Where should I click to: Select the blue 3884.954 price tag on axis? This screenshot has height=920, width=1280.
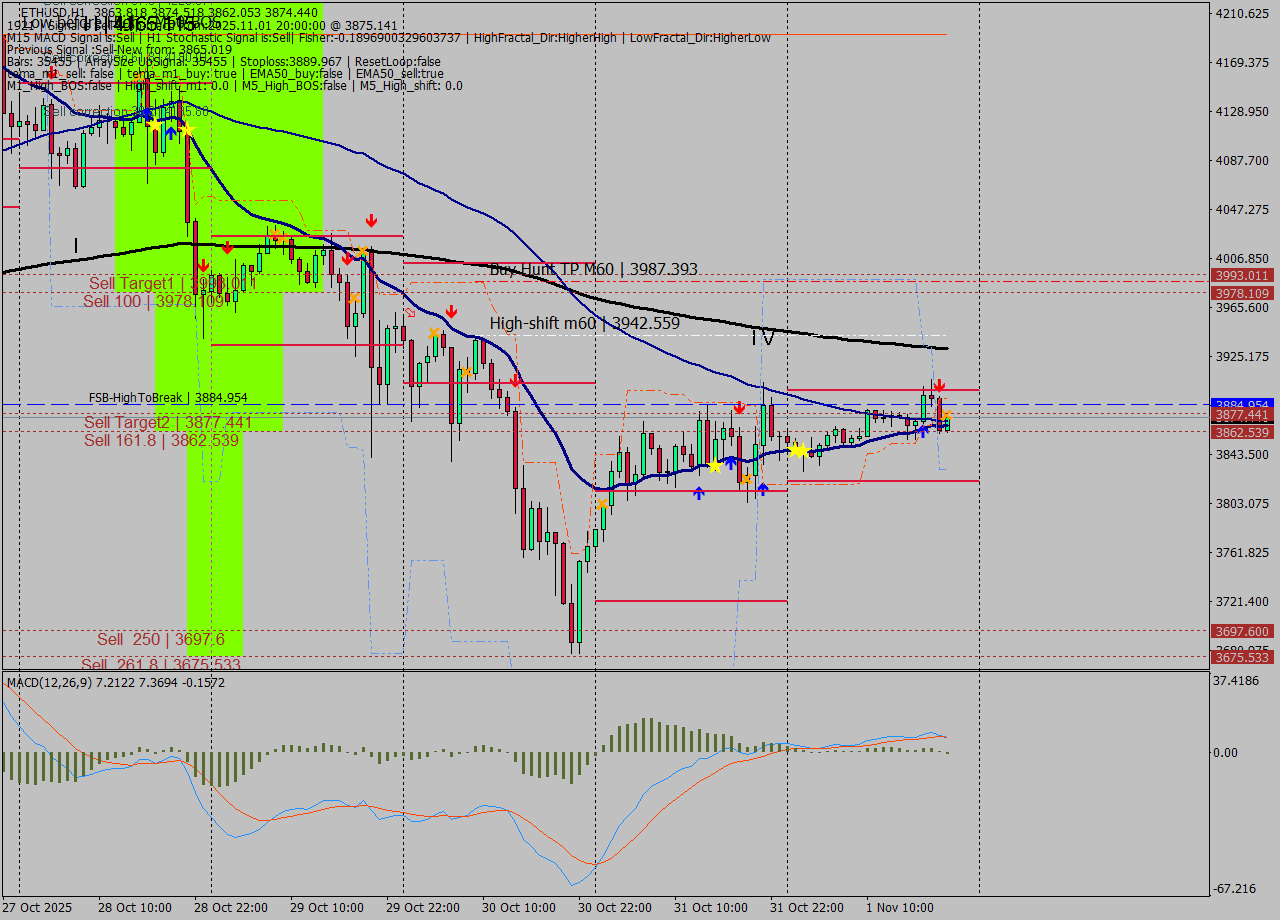coord(1242,404)
